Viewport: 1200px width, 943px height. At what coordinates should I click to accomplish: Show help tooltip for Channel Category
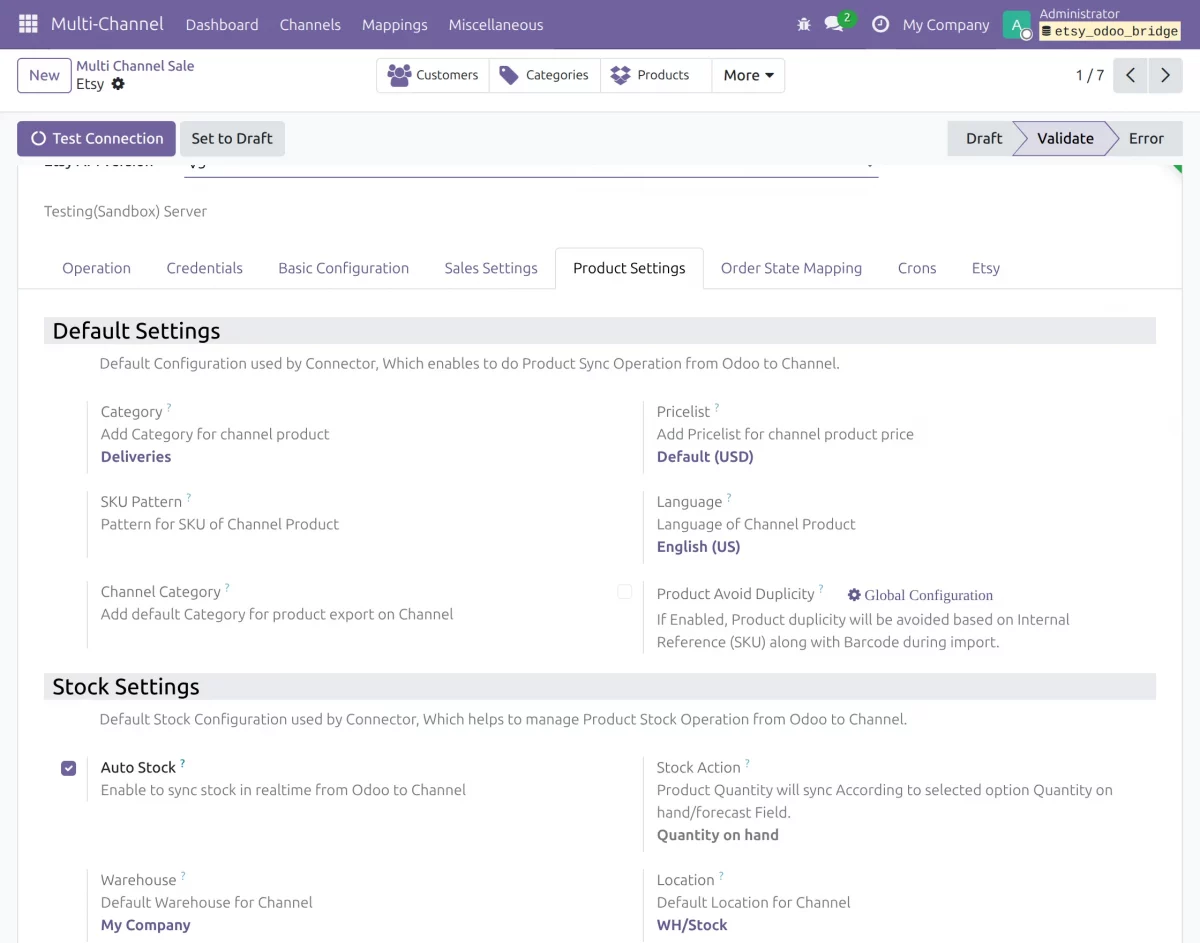point(227,588)
